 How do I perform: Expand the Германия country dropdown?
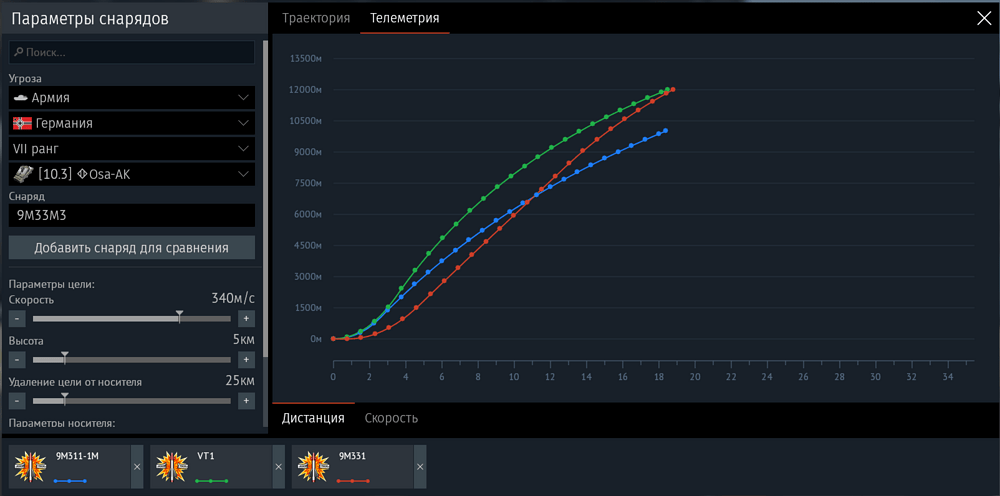click(132, 123)
